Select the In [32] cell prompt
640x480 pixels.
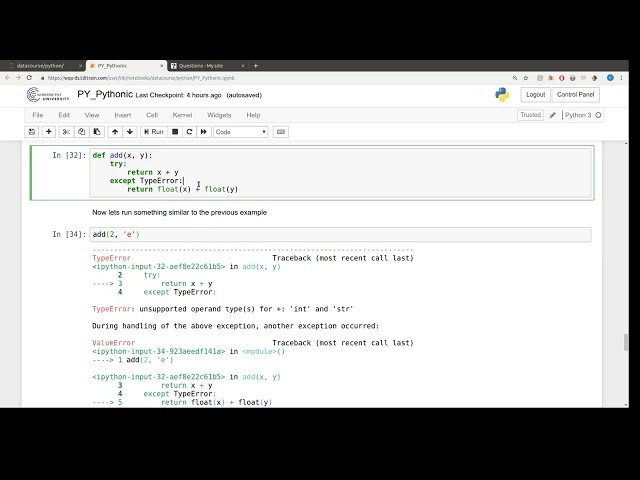pyautogui.click(x=69, y=155)
